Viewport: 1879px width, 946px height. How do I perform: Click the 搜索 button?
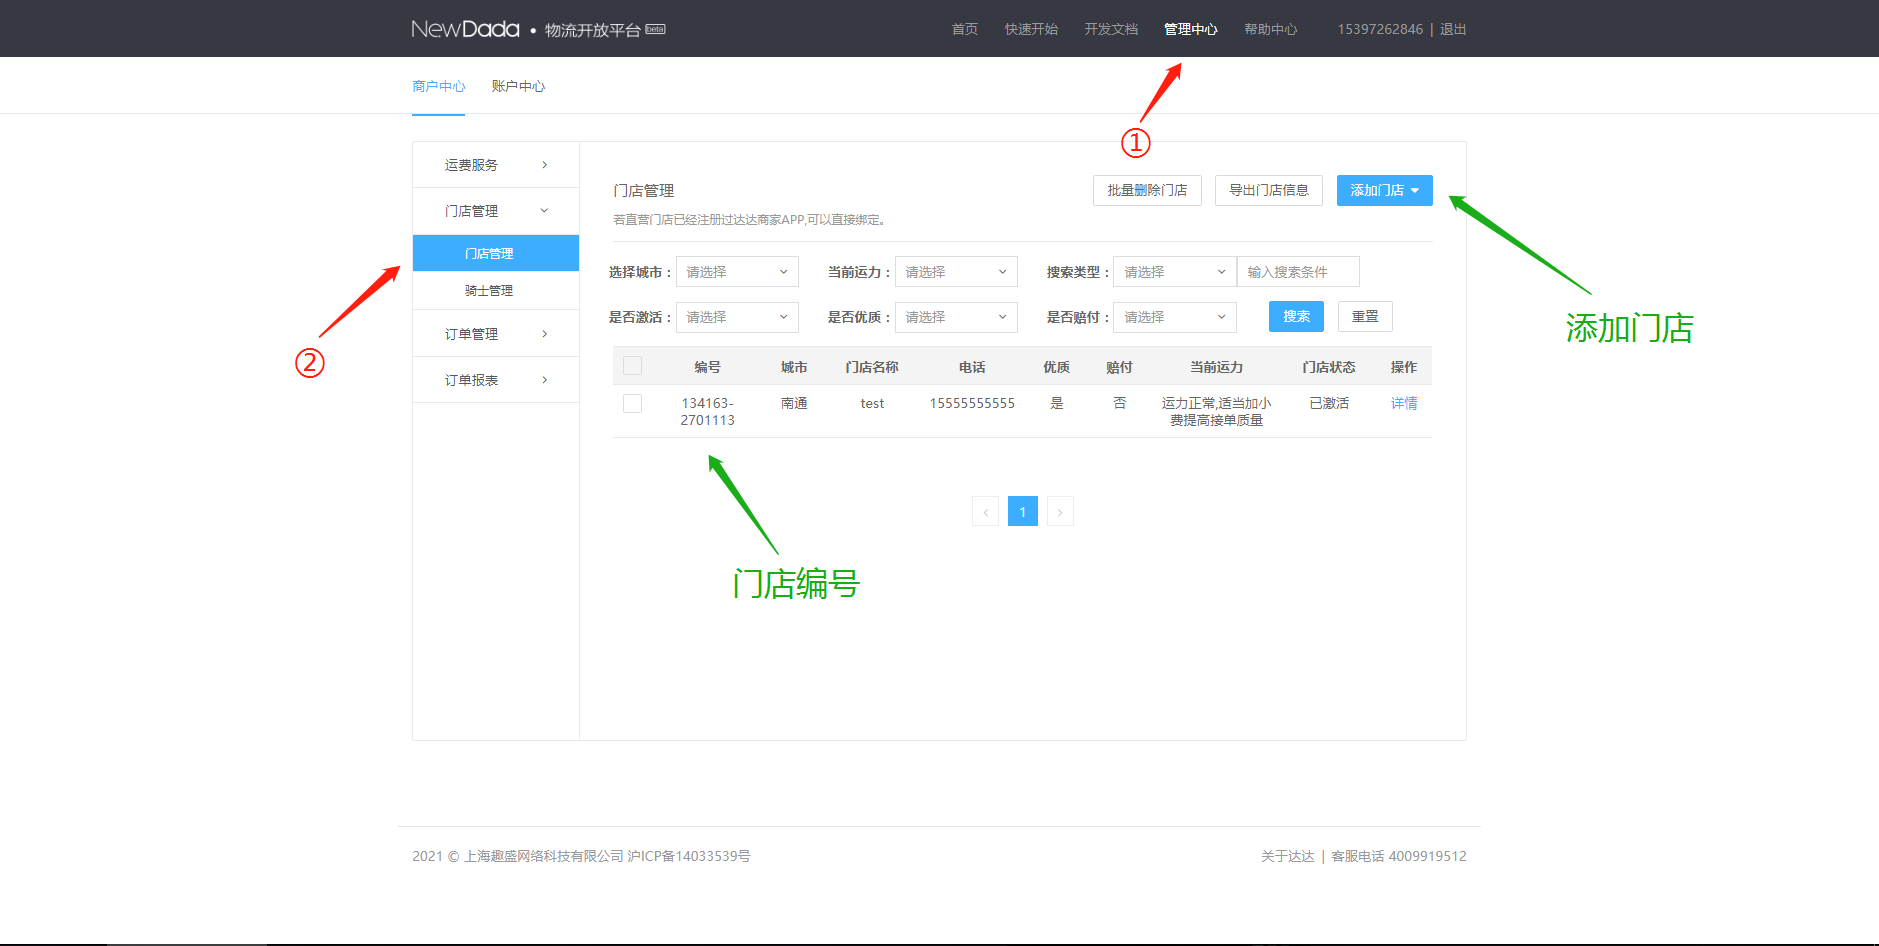point(1296,317)
